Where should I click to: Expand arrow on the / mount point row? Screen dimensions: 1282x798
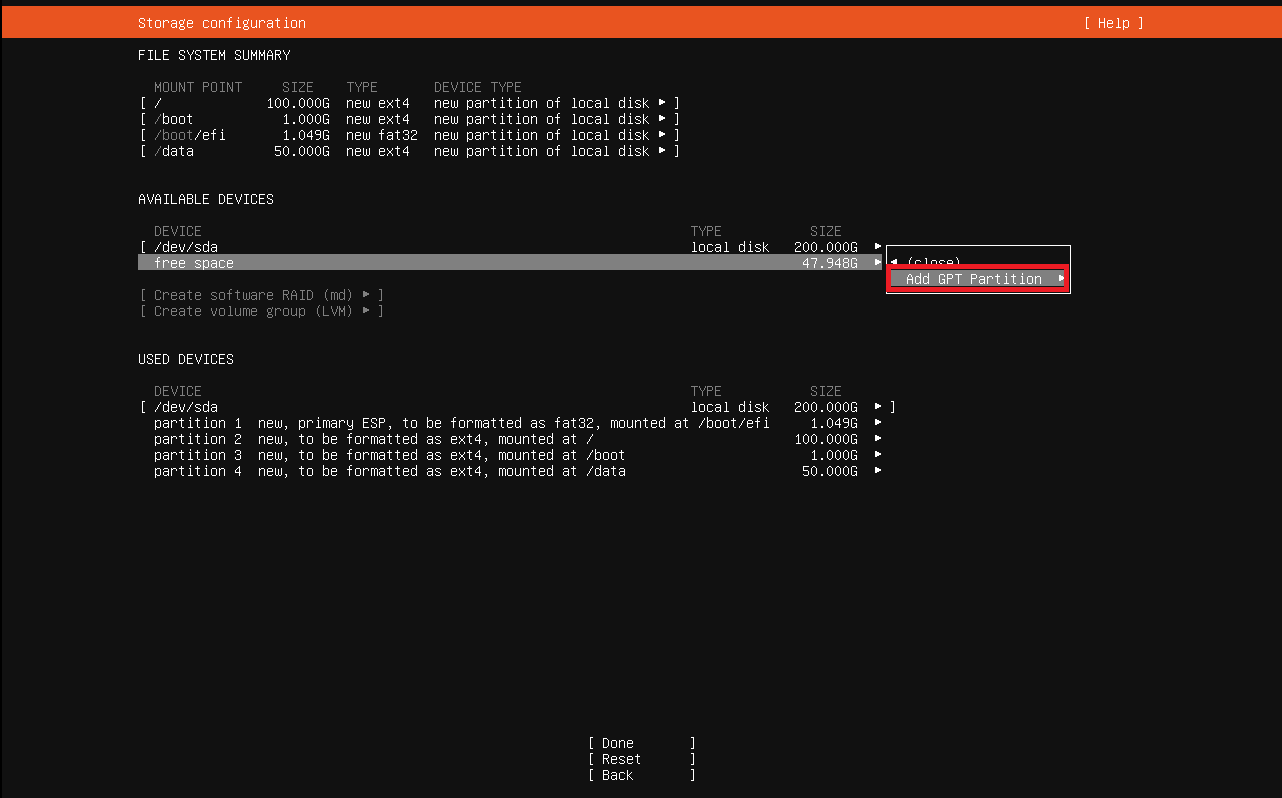(x=662, y=103)
